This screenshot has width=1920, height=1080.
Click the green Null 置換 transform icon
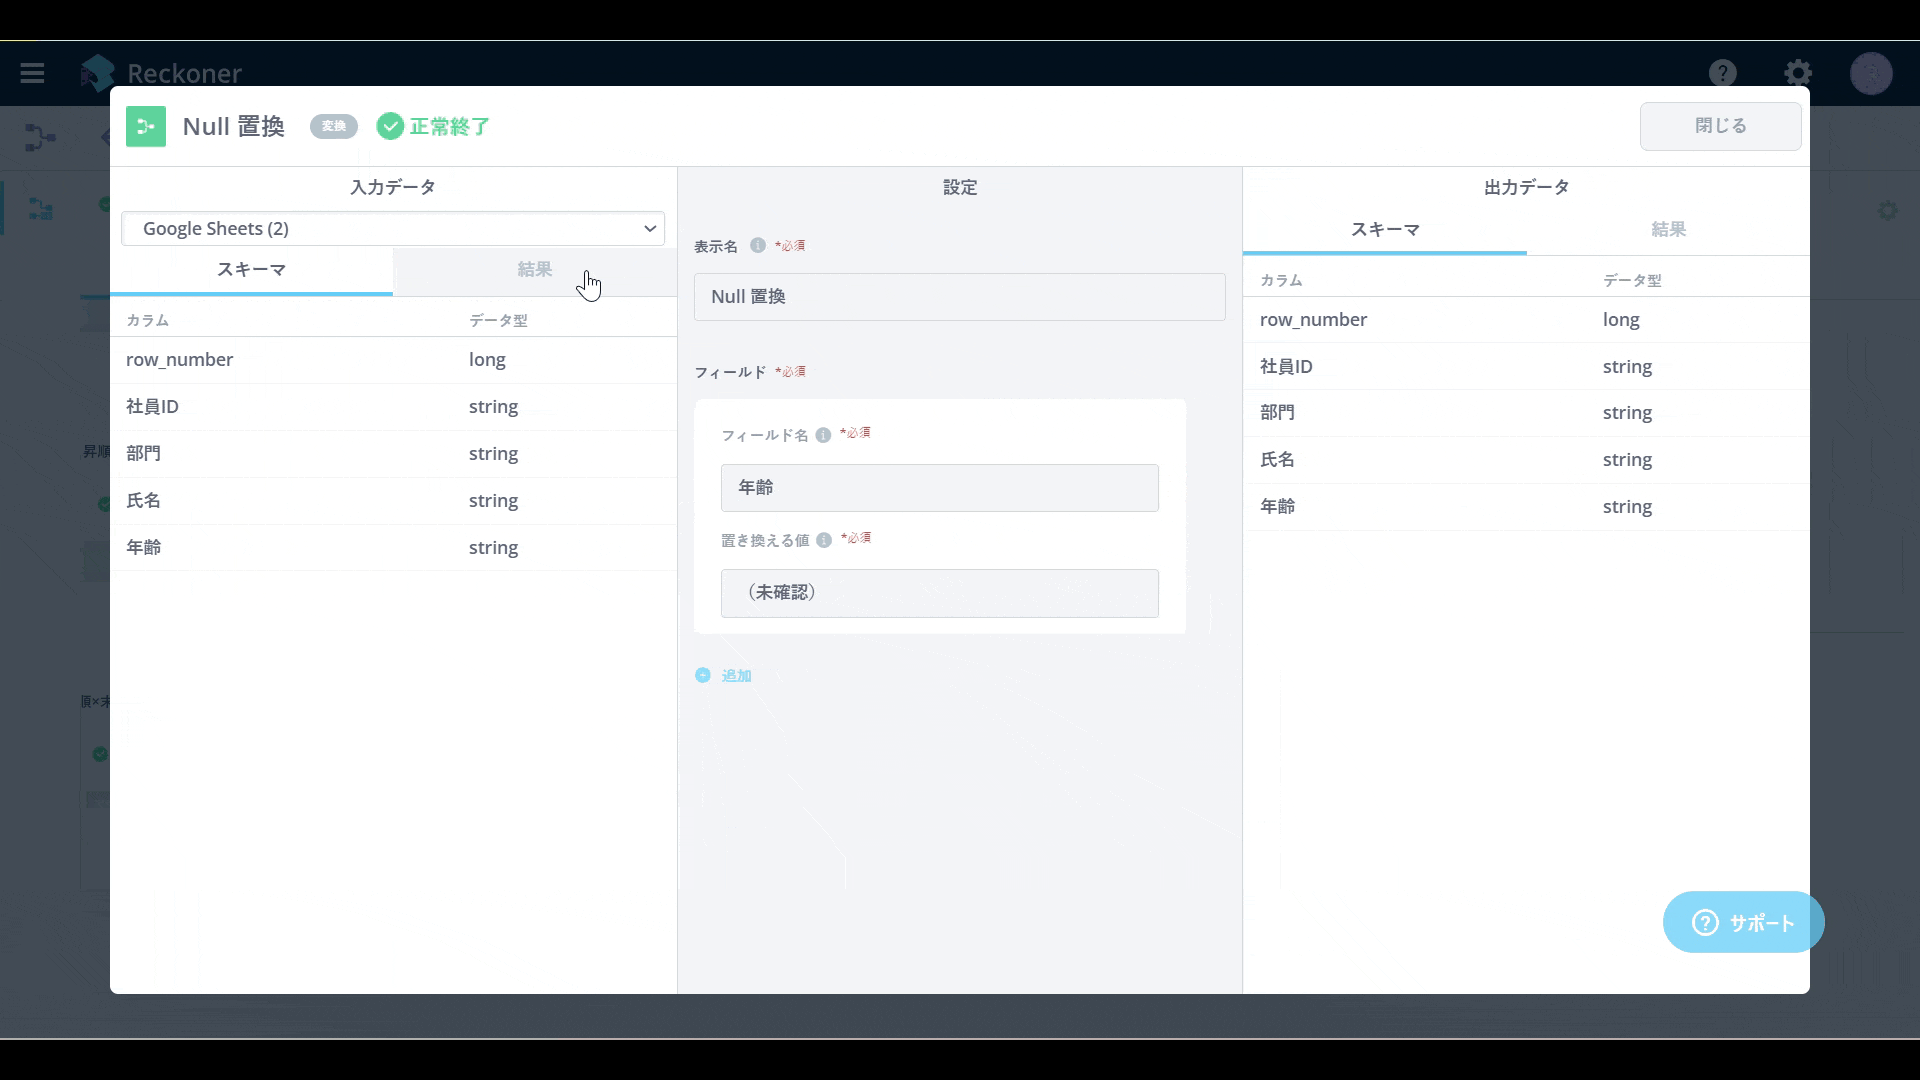146,126
